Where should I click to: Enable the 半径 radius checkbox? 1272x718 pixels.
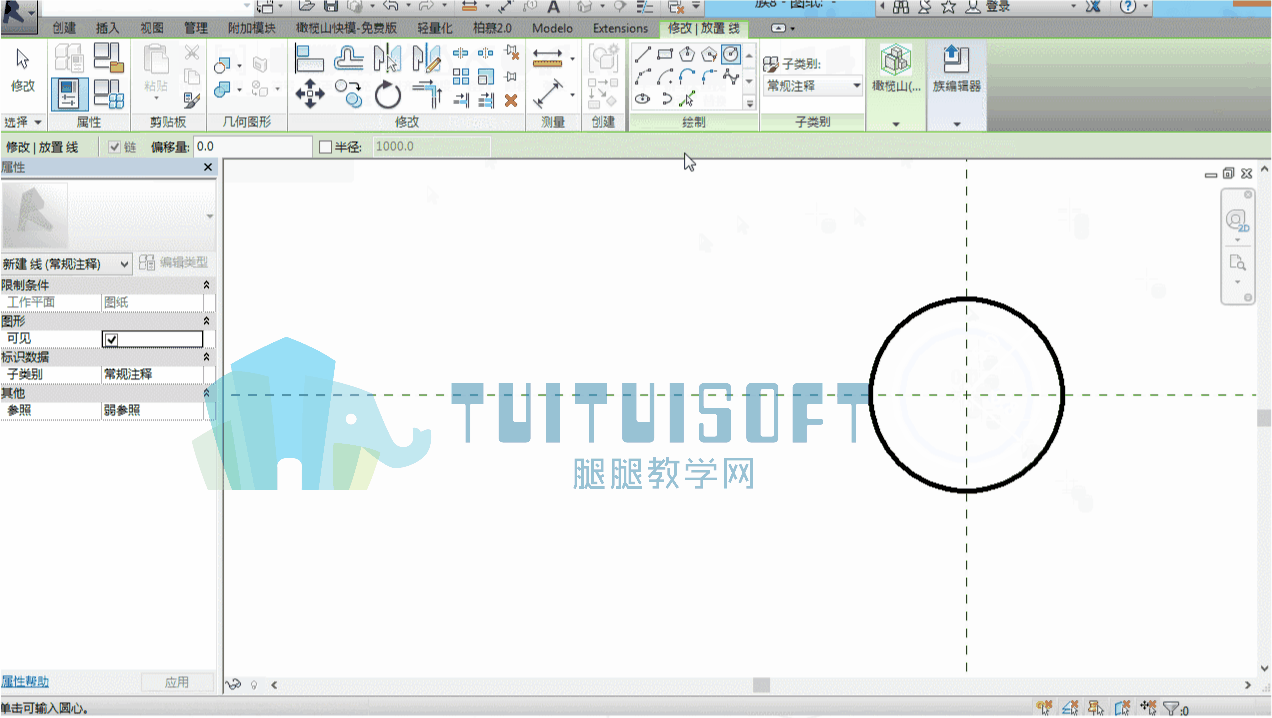click(324, 147)
